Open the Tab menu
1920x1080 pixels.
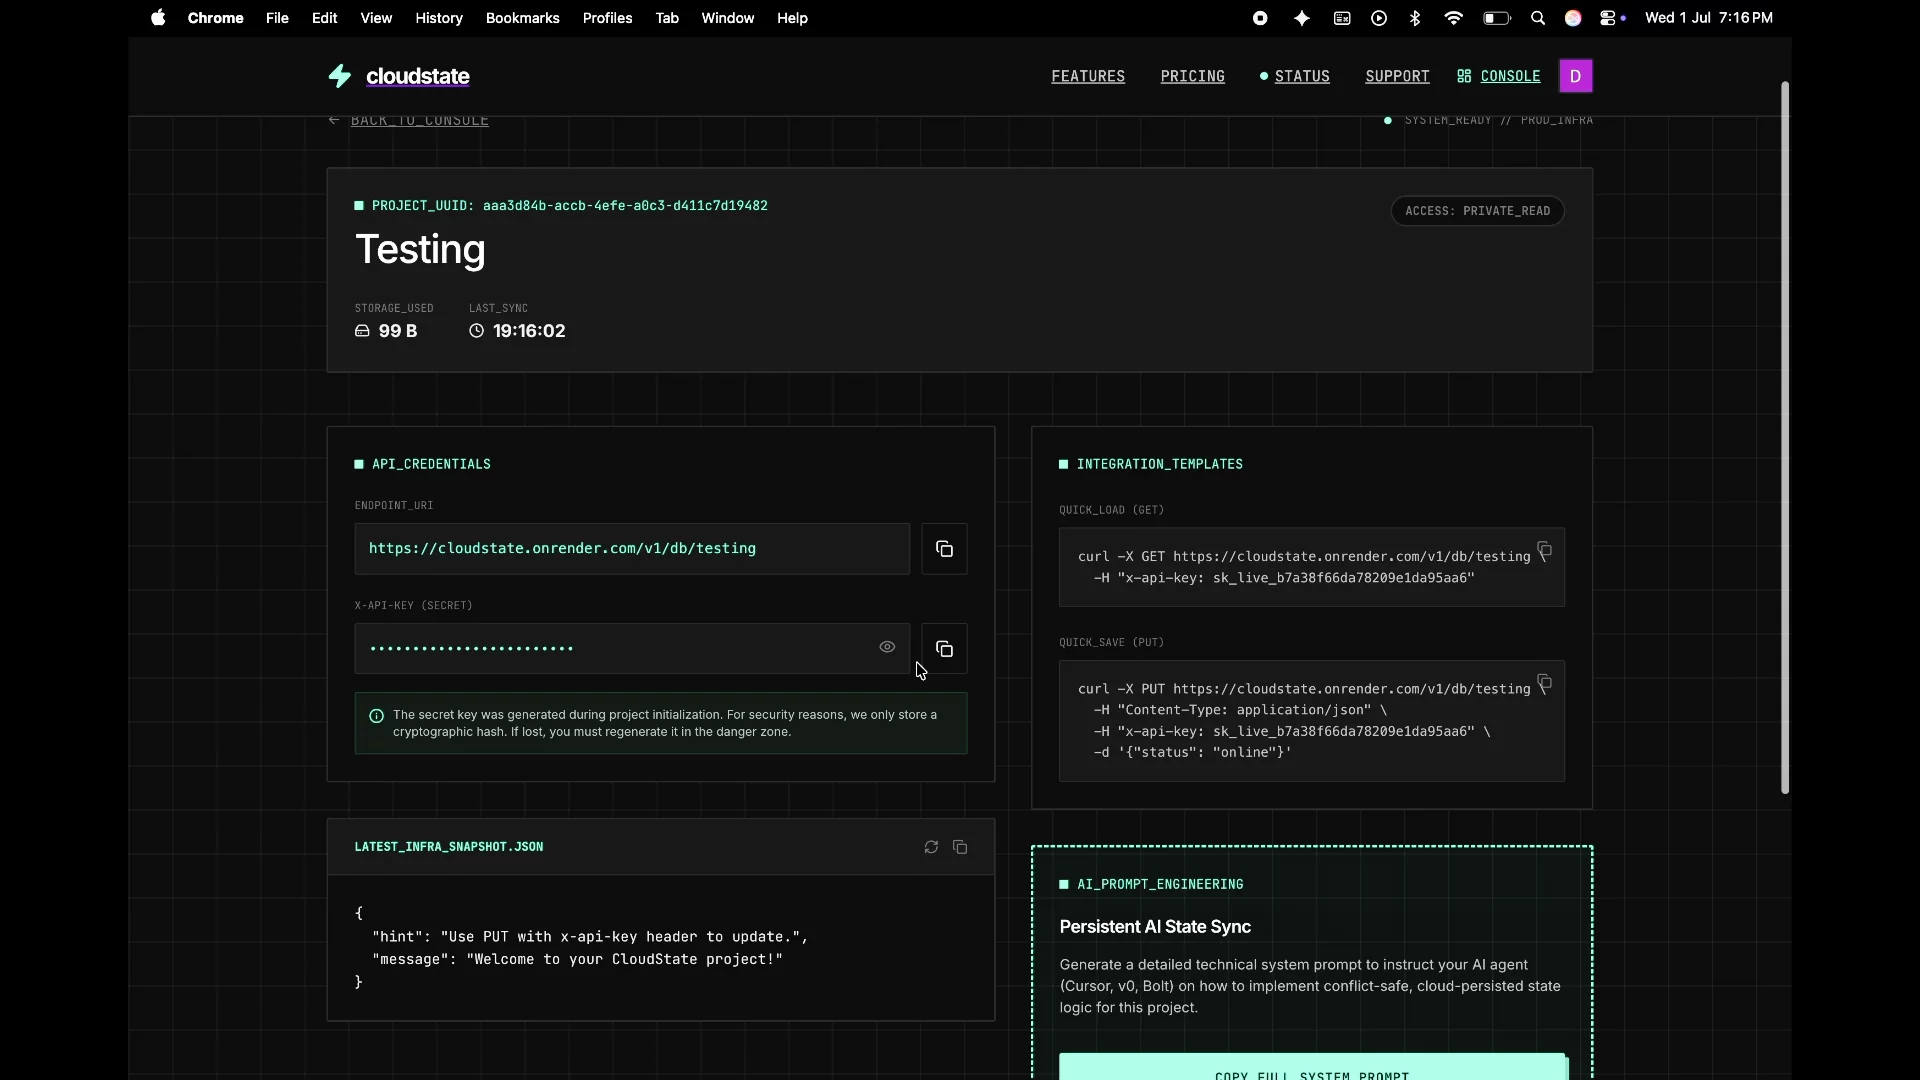coord(667,18)
